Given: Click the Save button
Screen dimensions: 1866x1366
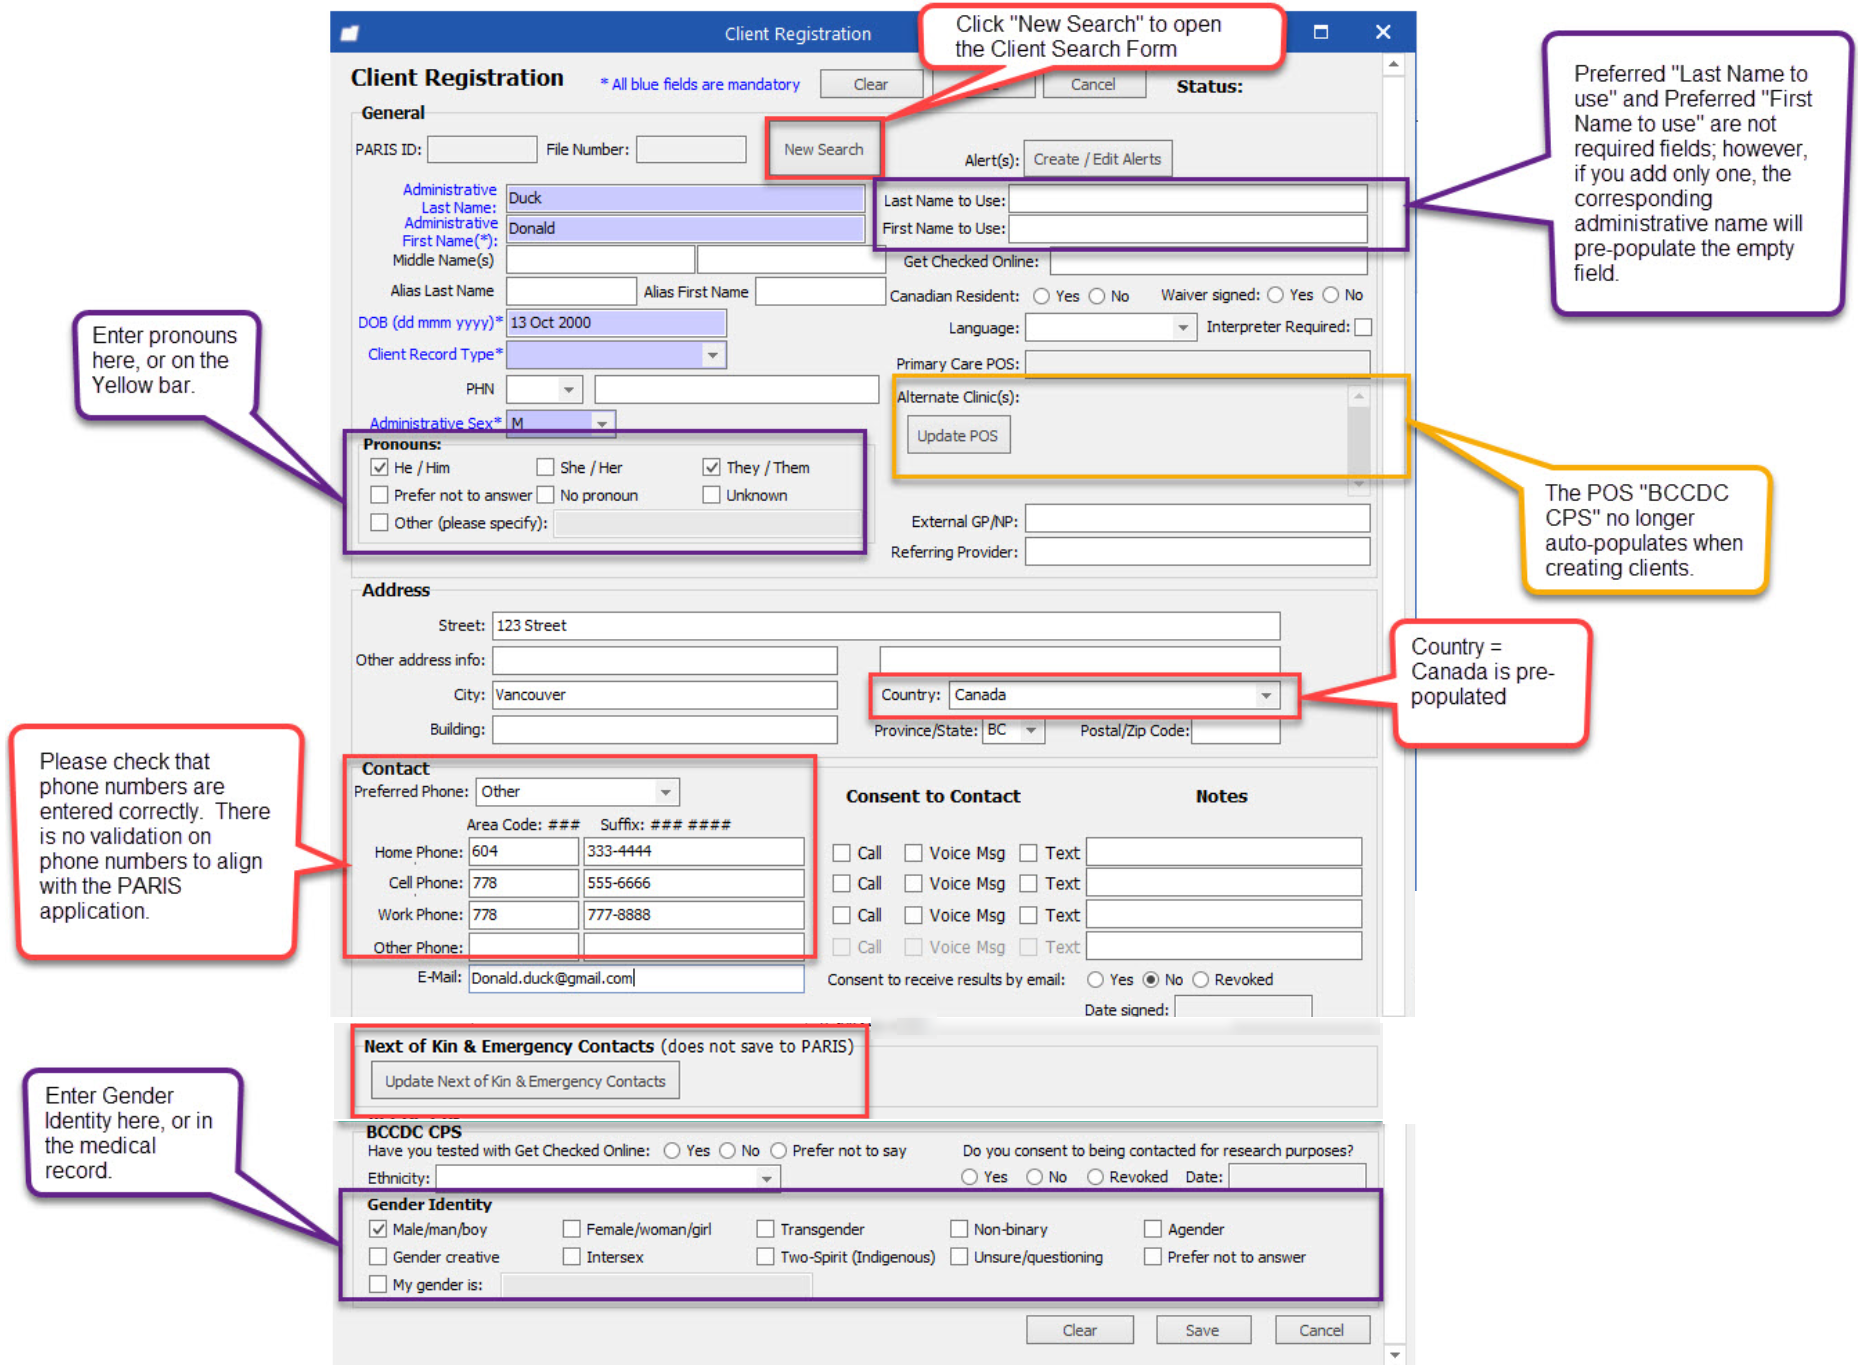Looking at the screenshot, I should (x=1202, y=1330).
